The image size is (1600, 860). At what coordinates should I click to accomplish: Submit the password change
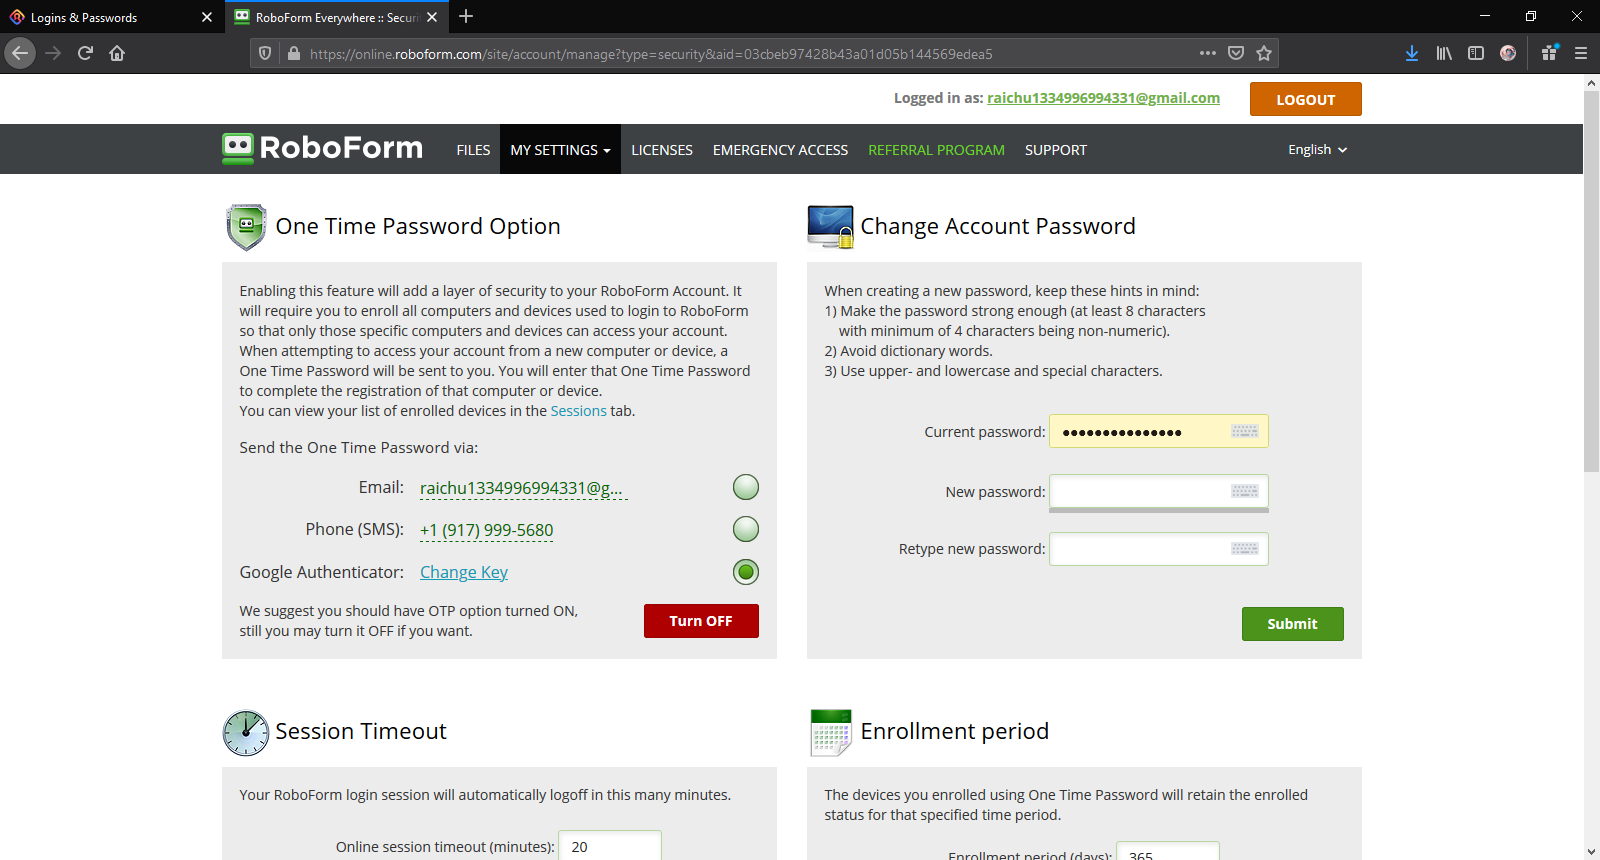click(x=1292, y=624)
